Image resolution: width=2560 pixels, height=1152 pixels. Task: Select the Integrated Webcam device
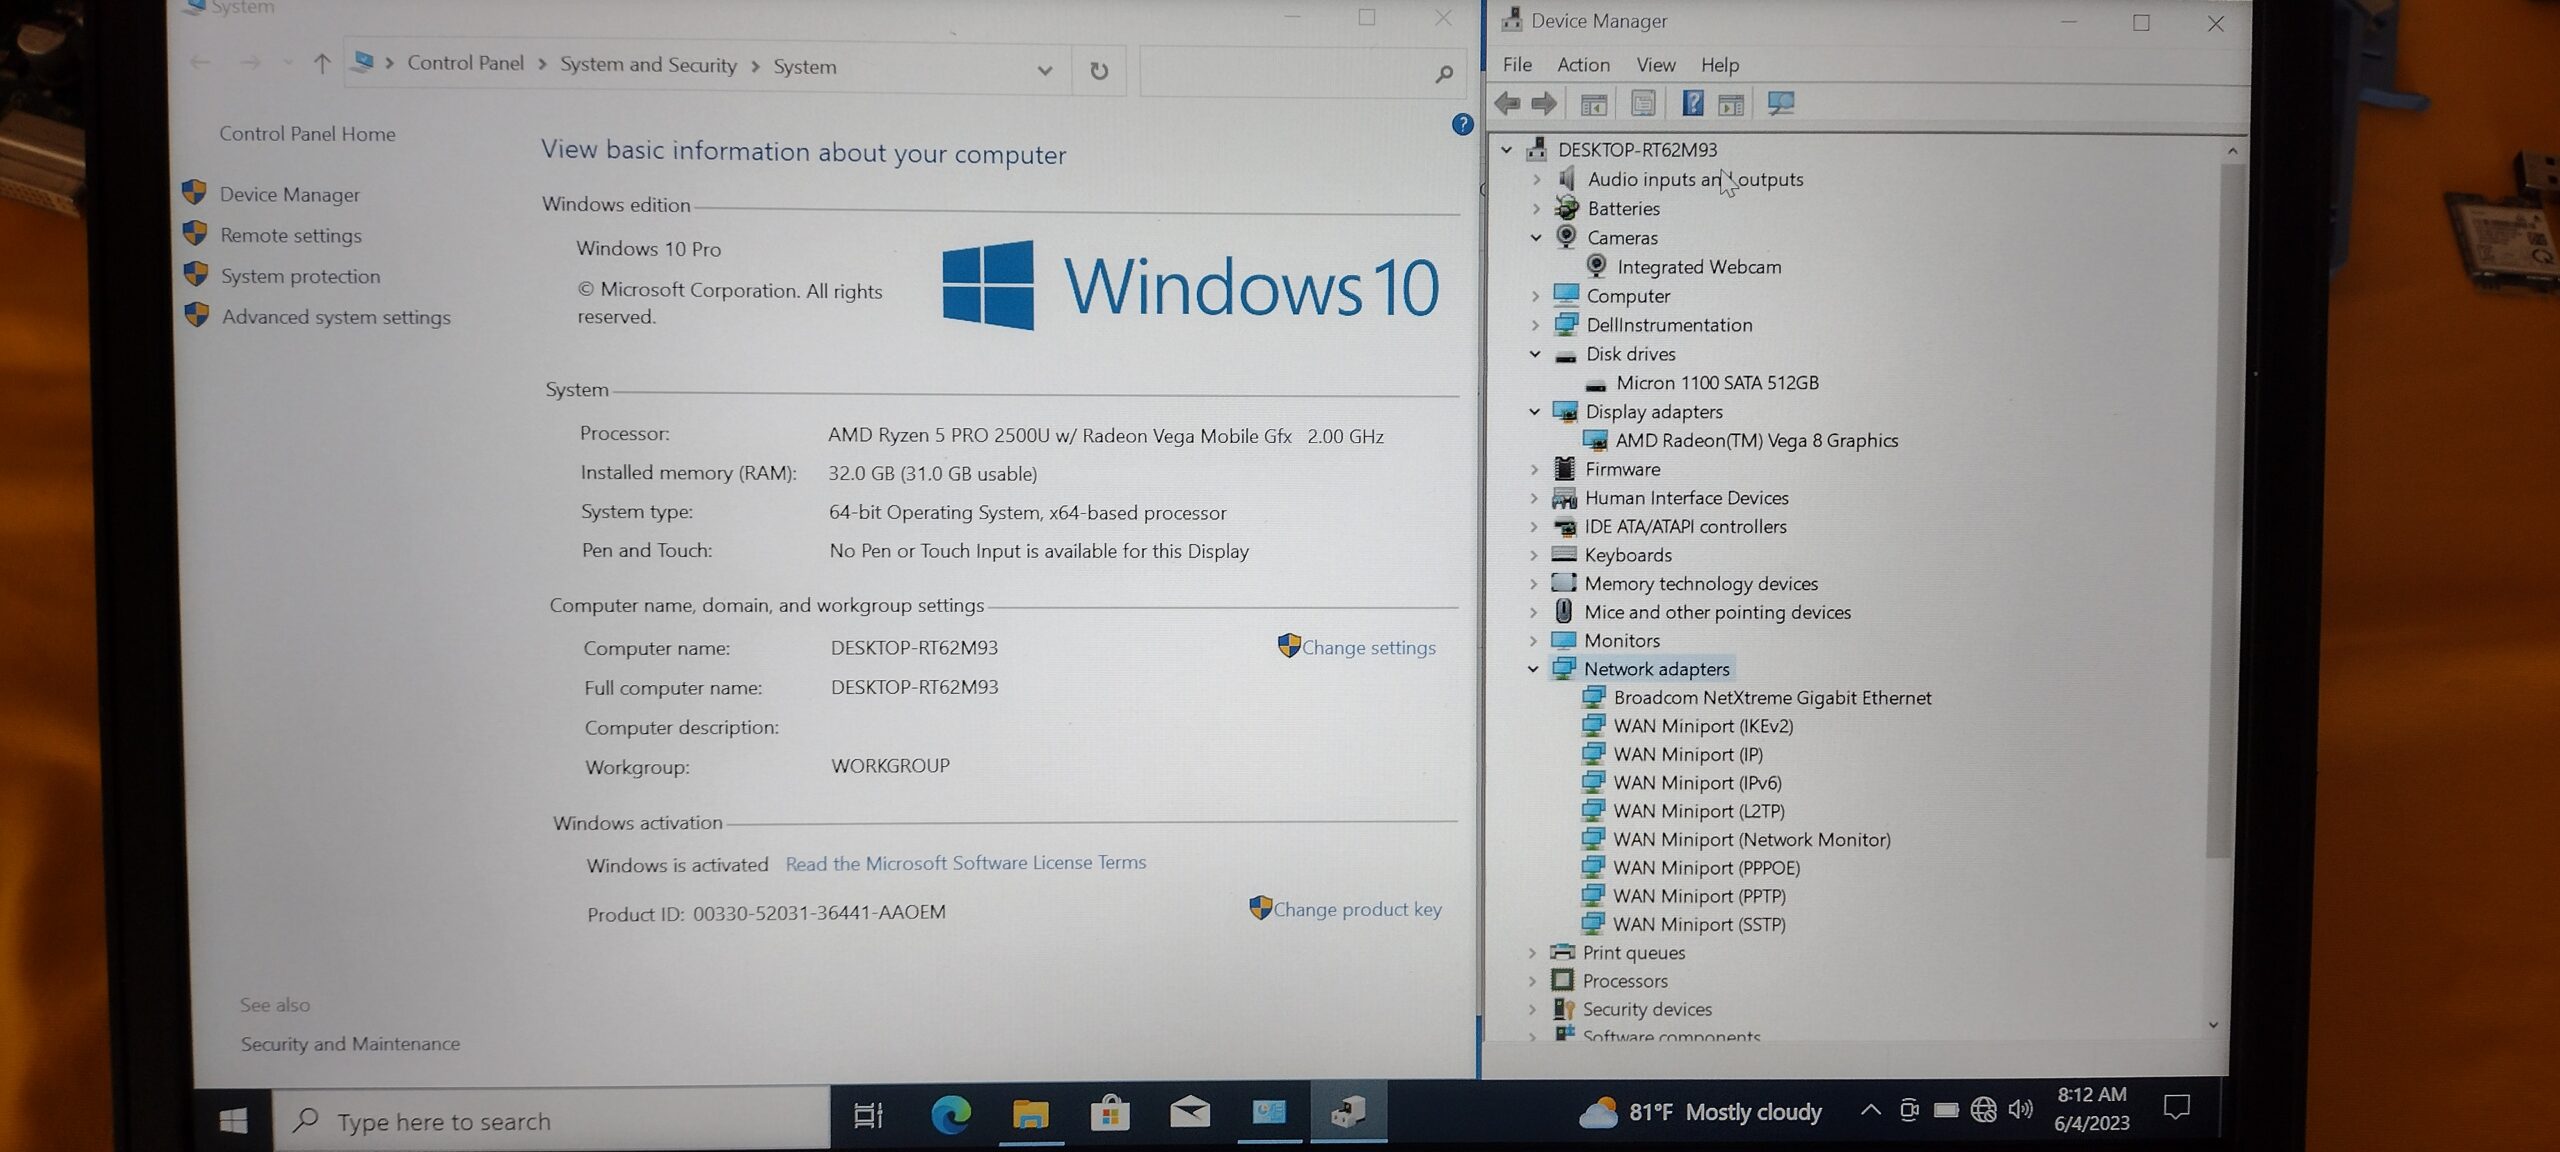pyautogui.click(x=1699, y=267)
